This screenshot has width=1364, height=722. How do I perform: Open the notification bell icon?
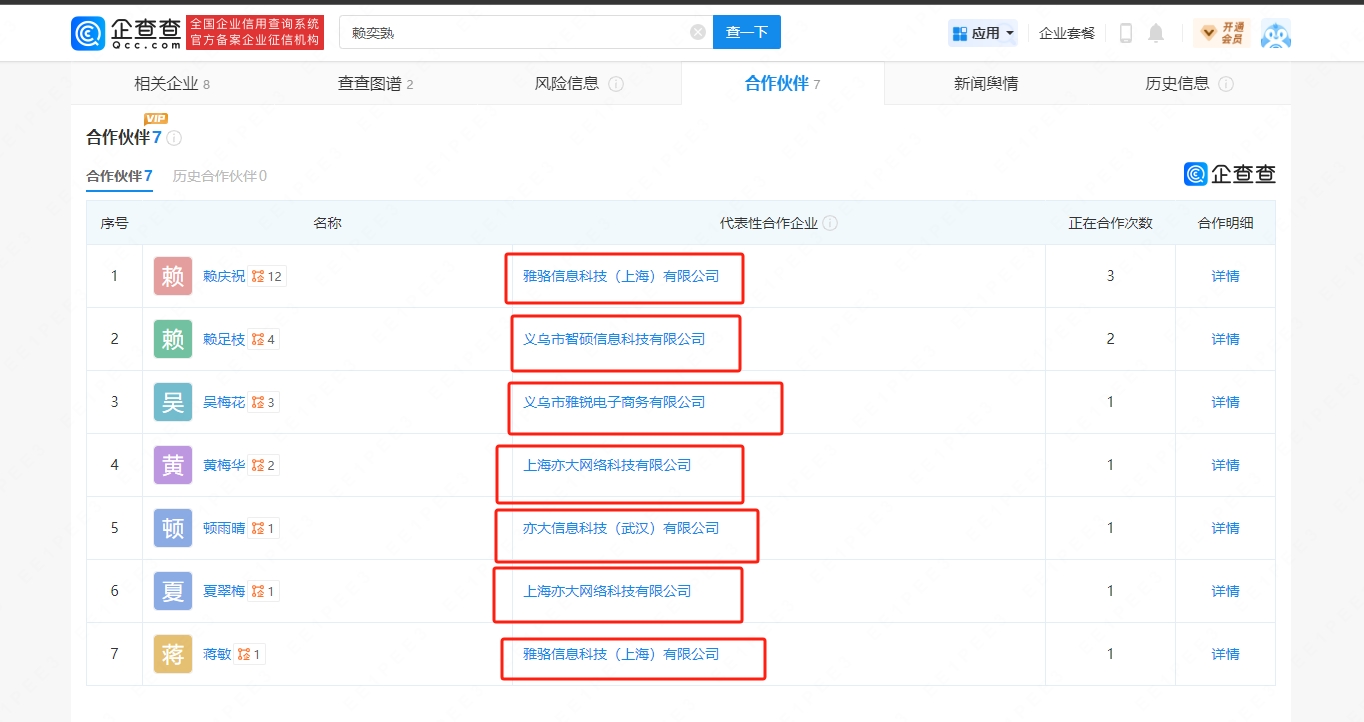point(1155,32)
